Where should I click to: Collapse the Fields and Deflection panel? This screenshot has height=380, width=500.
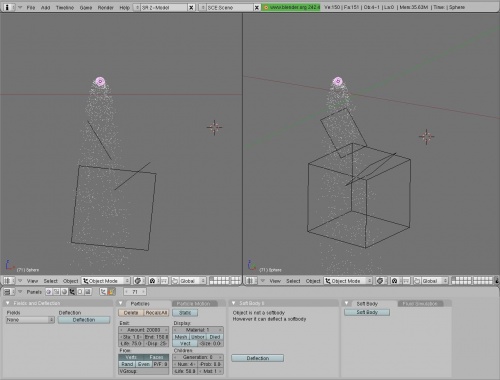8,303
